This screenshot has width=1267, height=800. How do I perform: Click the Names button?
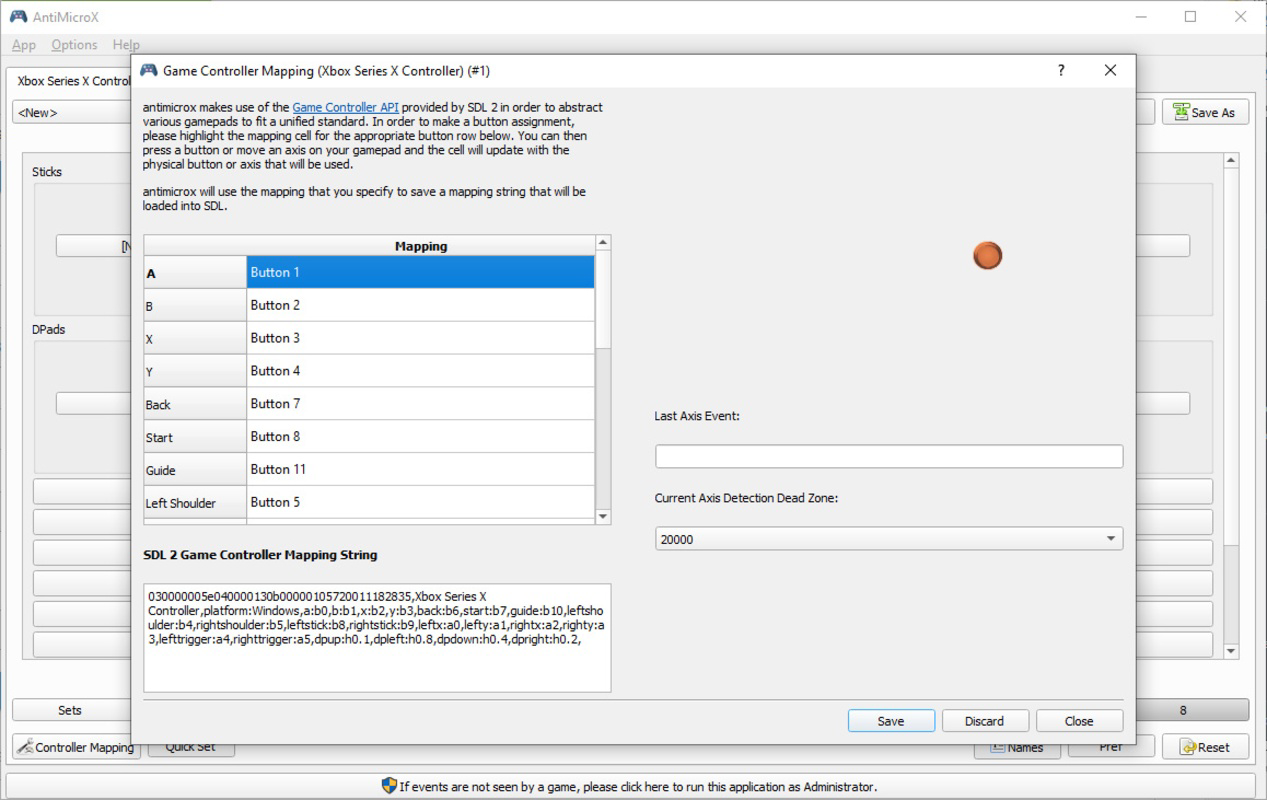[1017, 748]
